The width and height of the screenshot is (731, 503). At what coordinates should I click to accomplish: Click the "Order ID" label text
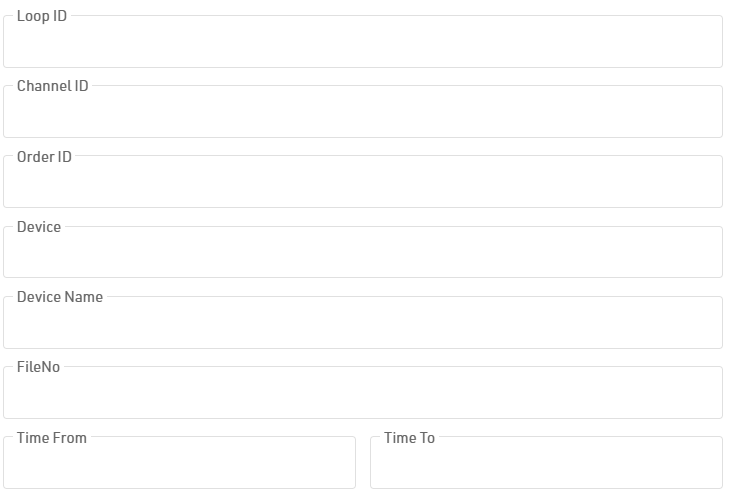point(44,157)
